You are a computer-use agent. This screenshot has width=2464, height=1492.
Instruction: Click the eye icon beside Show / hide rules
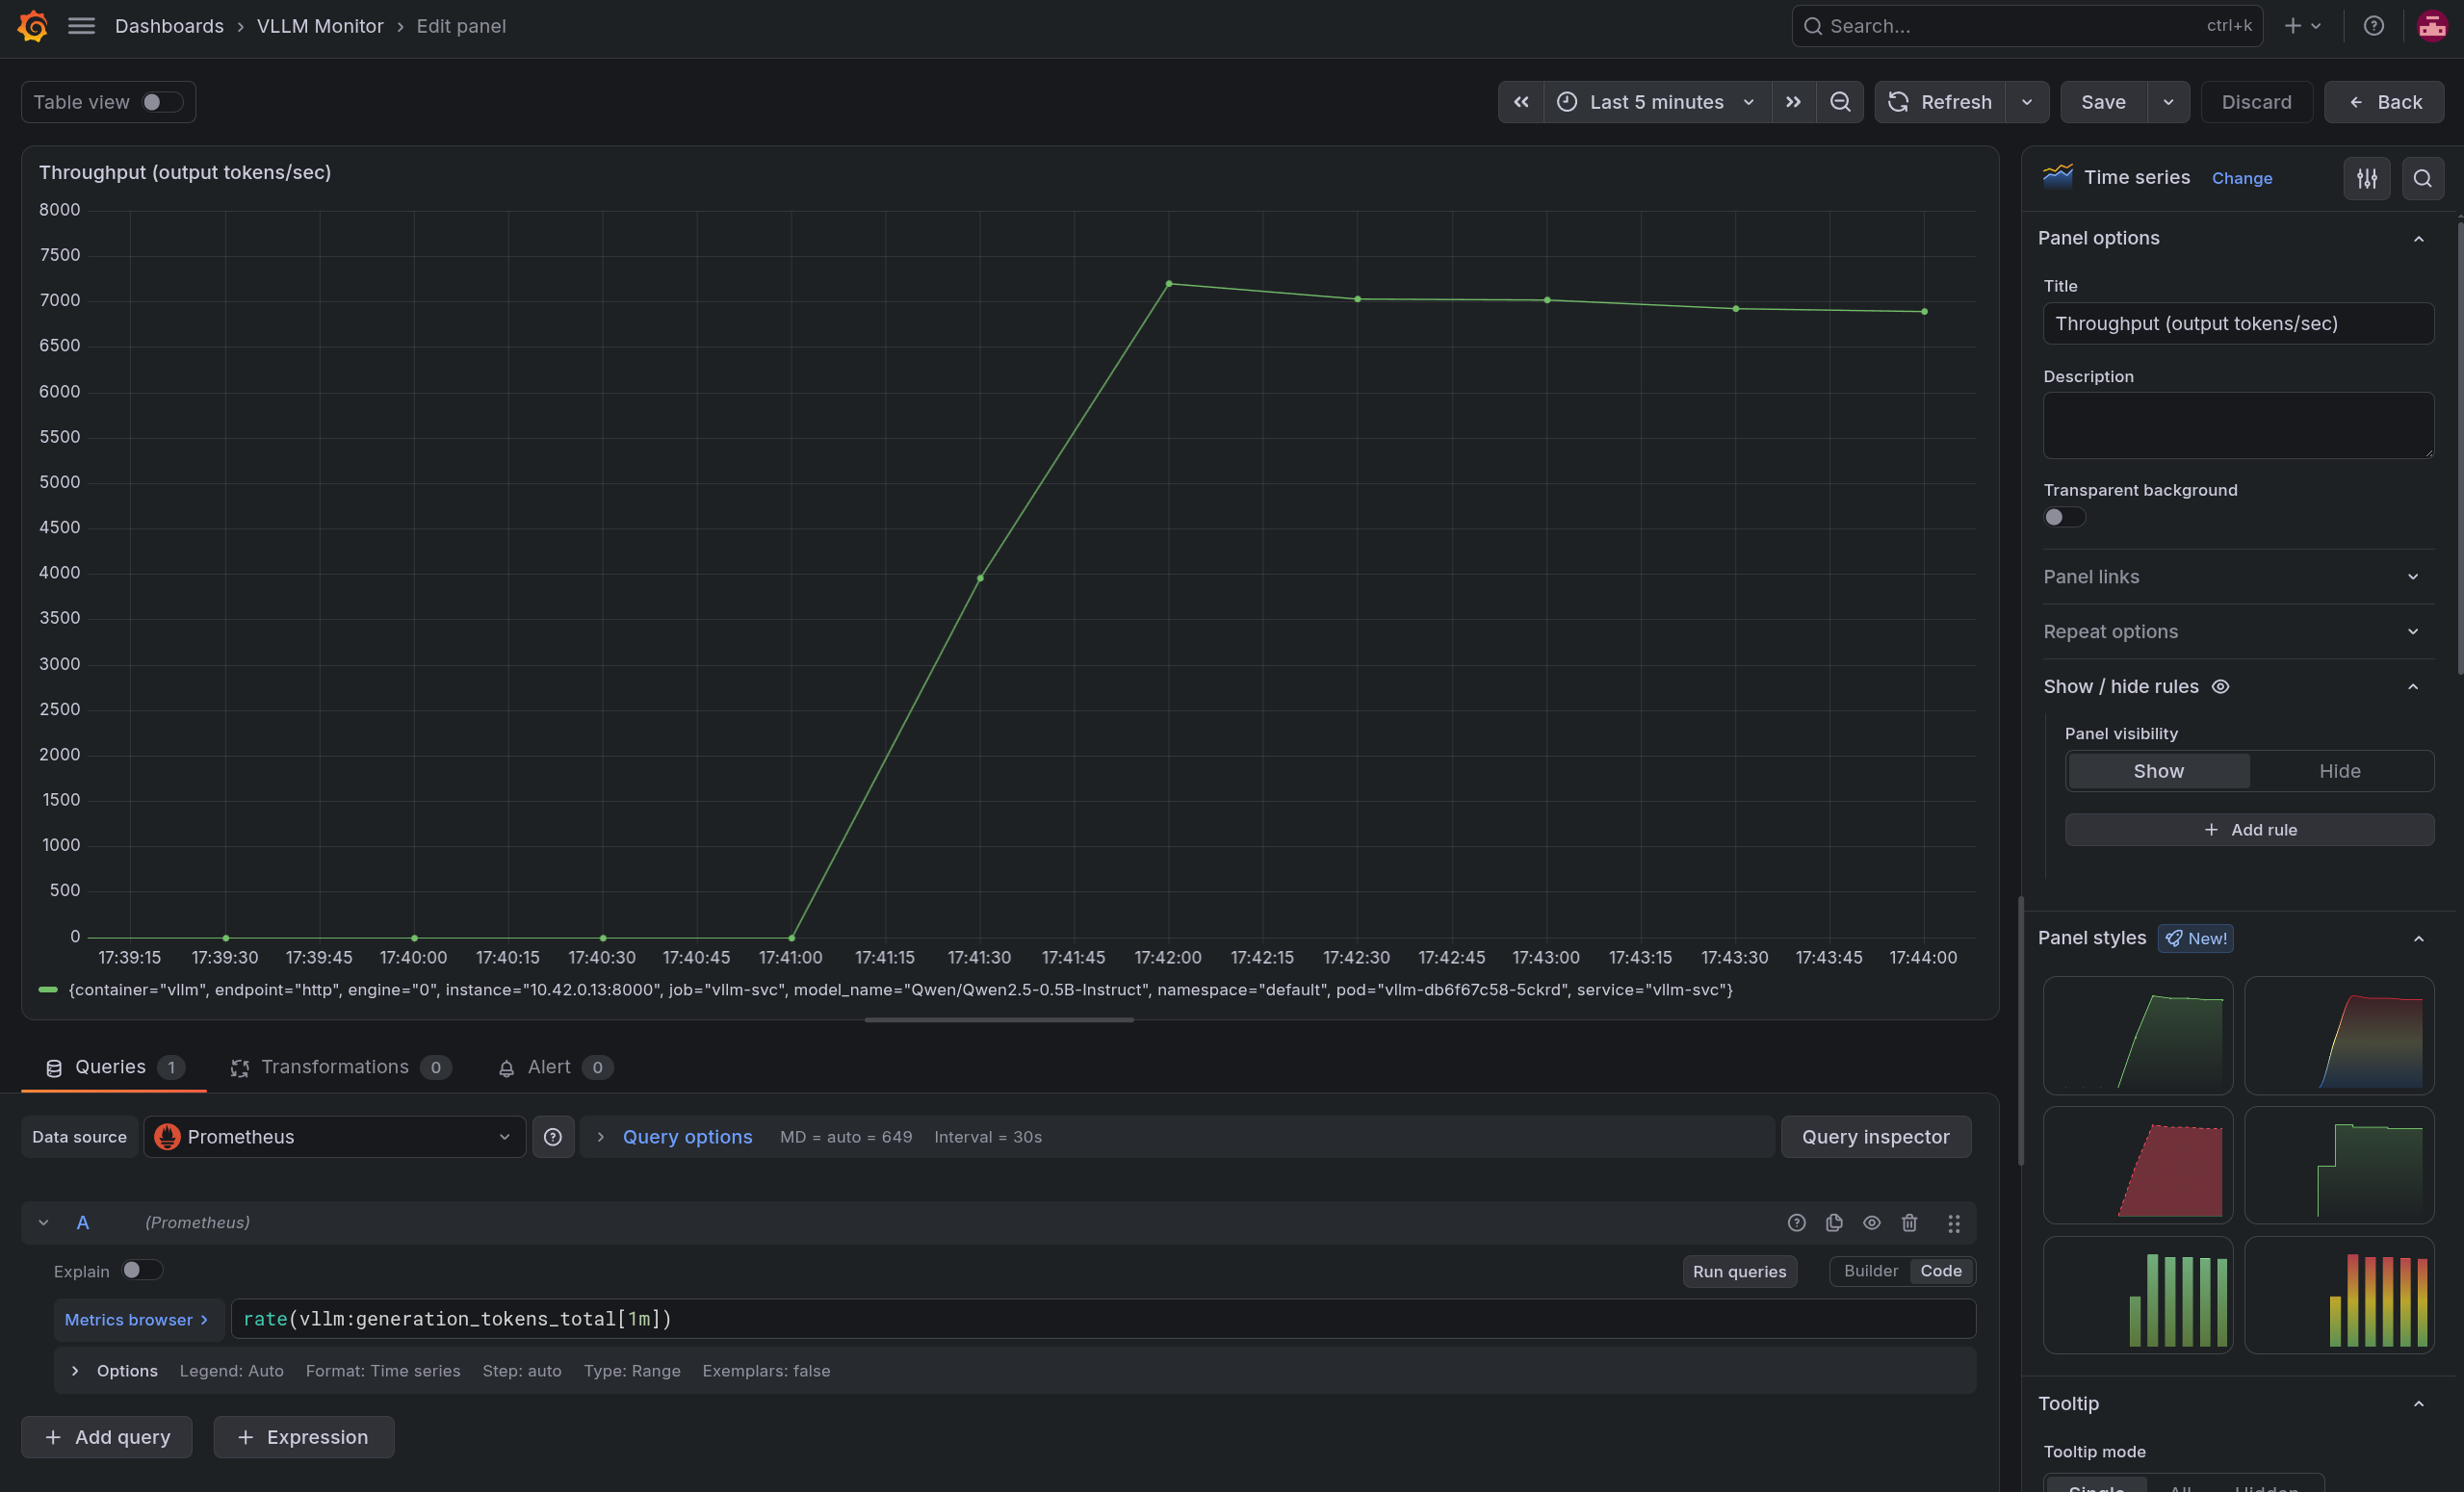click(2220, 687)
